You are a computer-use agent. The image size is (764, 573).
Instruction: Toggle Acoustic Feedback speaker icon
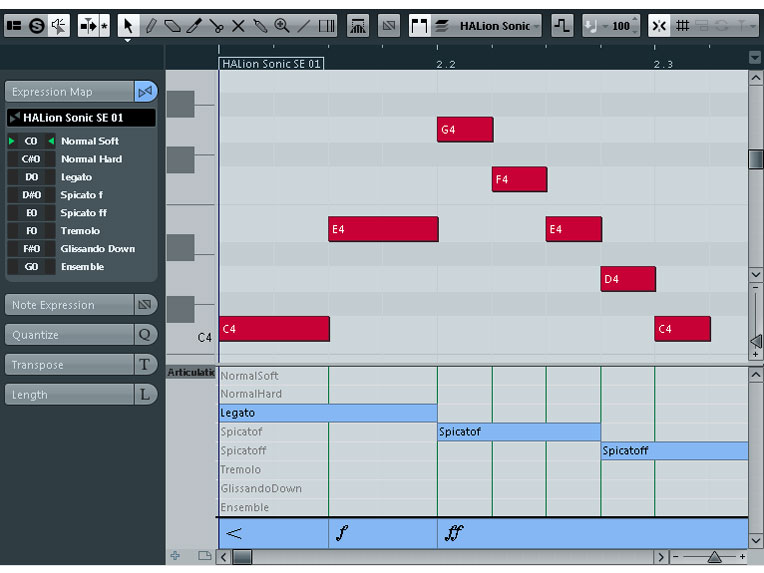(x=59, y=25)
